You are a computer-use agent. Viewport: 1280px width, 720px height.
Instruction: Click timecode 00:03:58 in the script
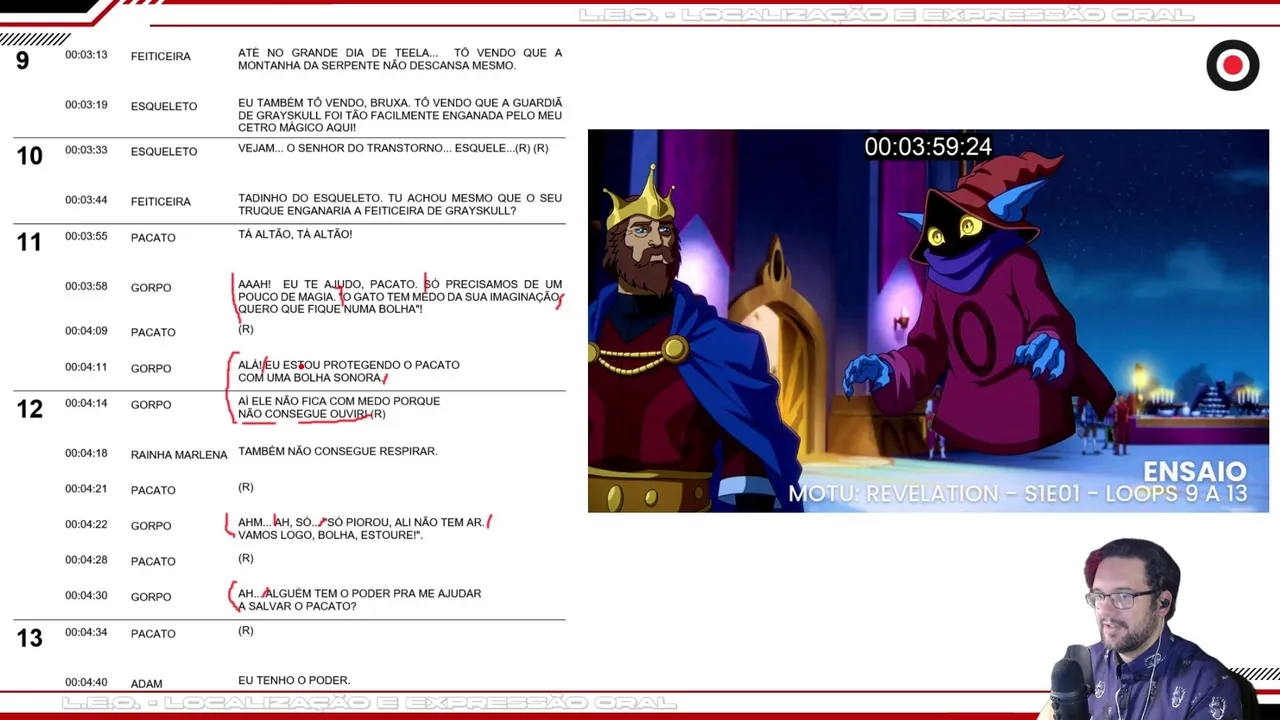(x=86, y=286)
